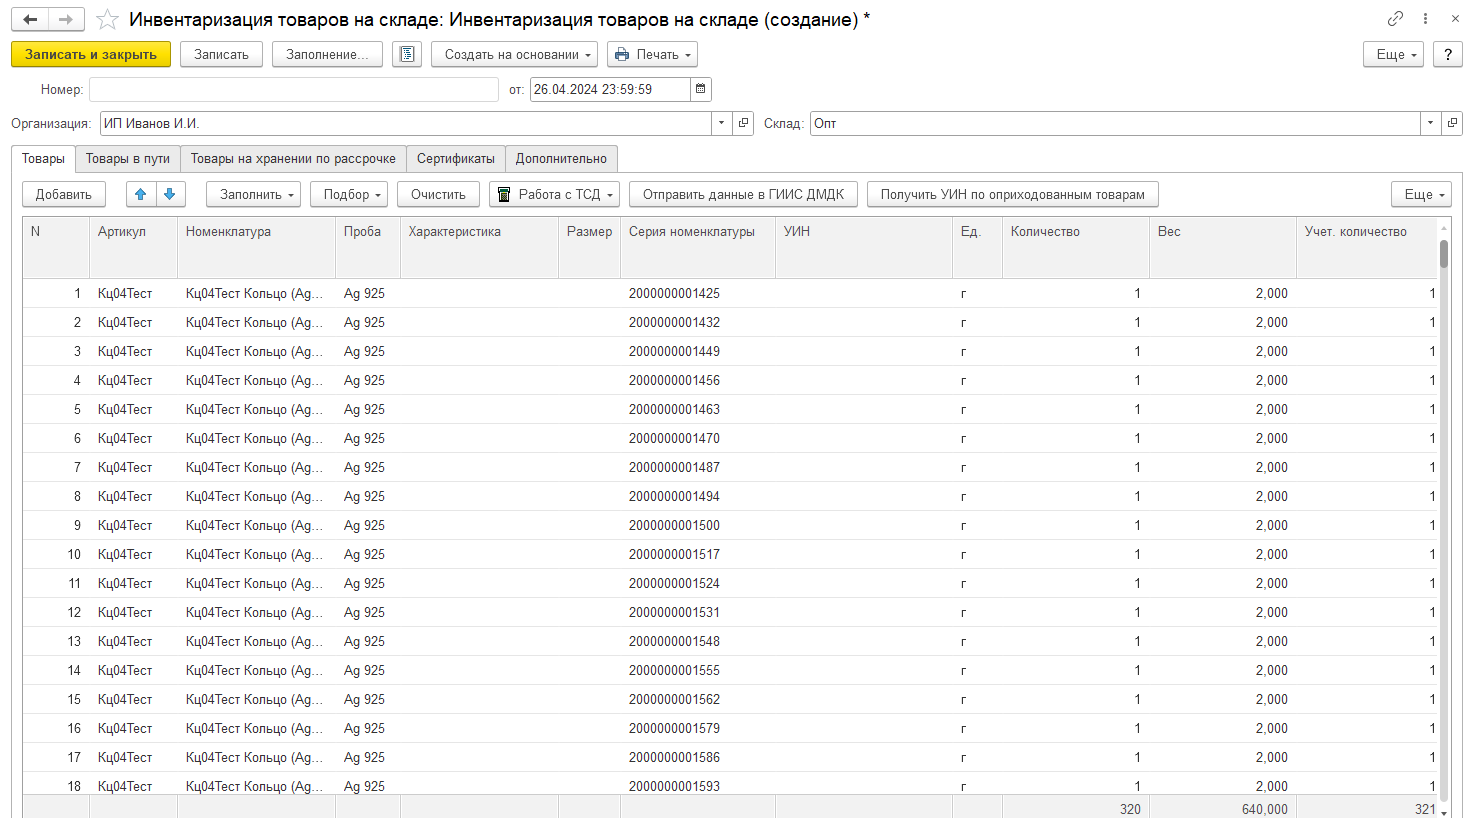Open help with question mark button

coord(1447,54)
